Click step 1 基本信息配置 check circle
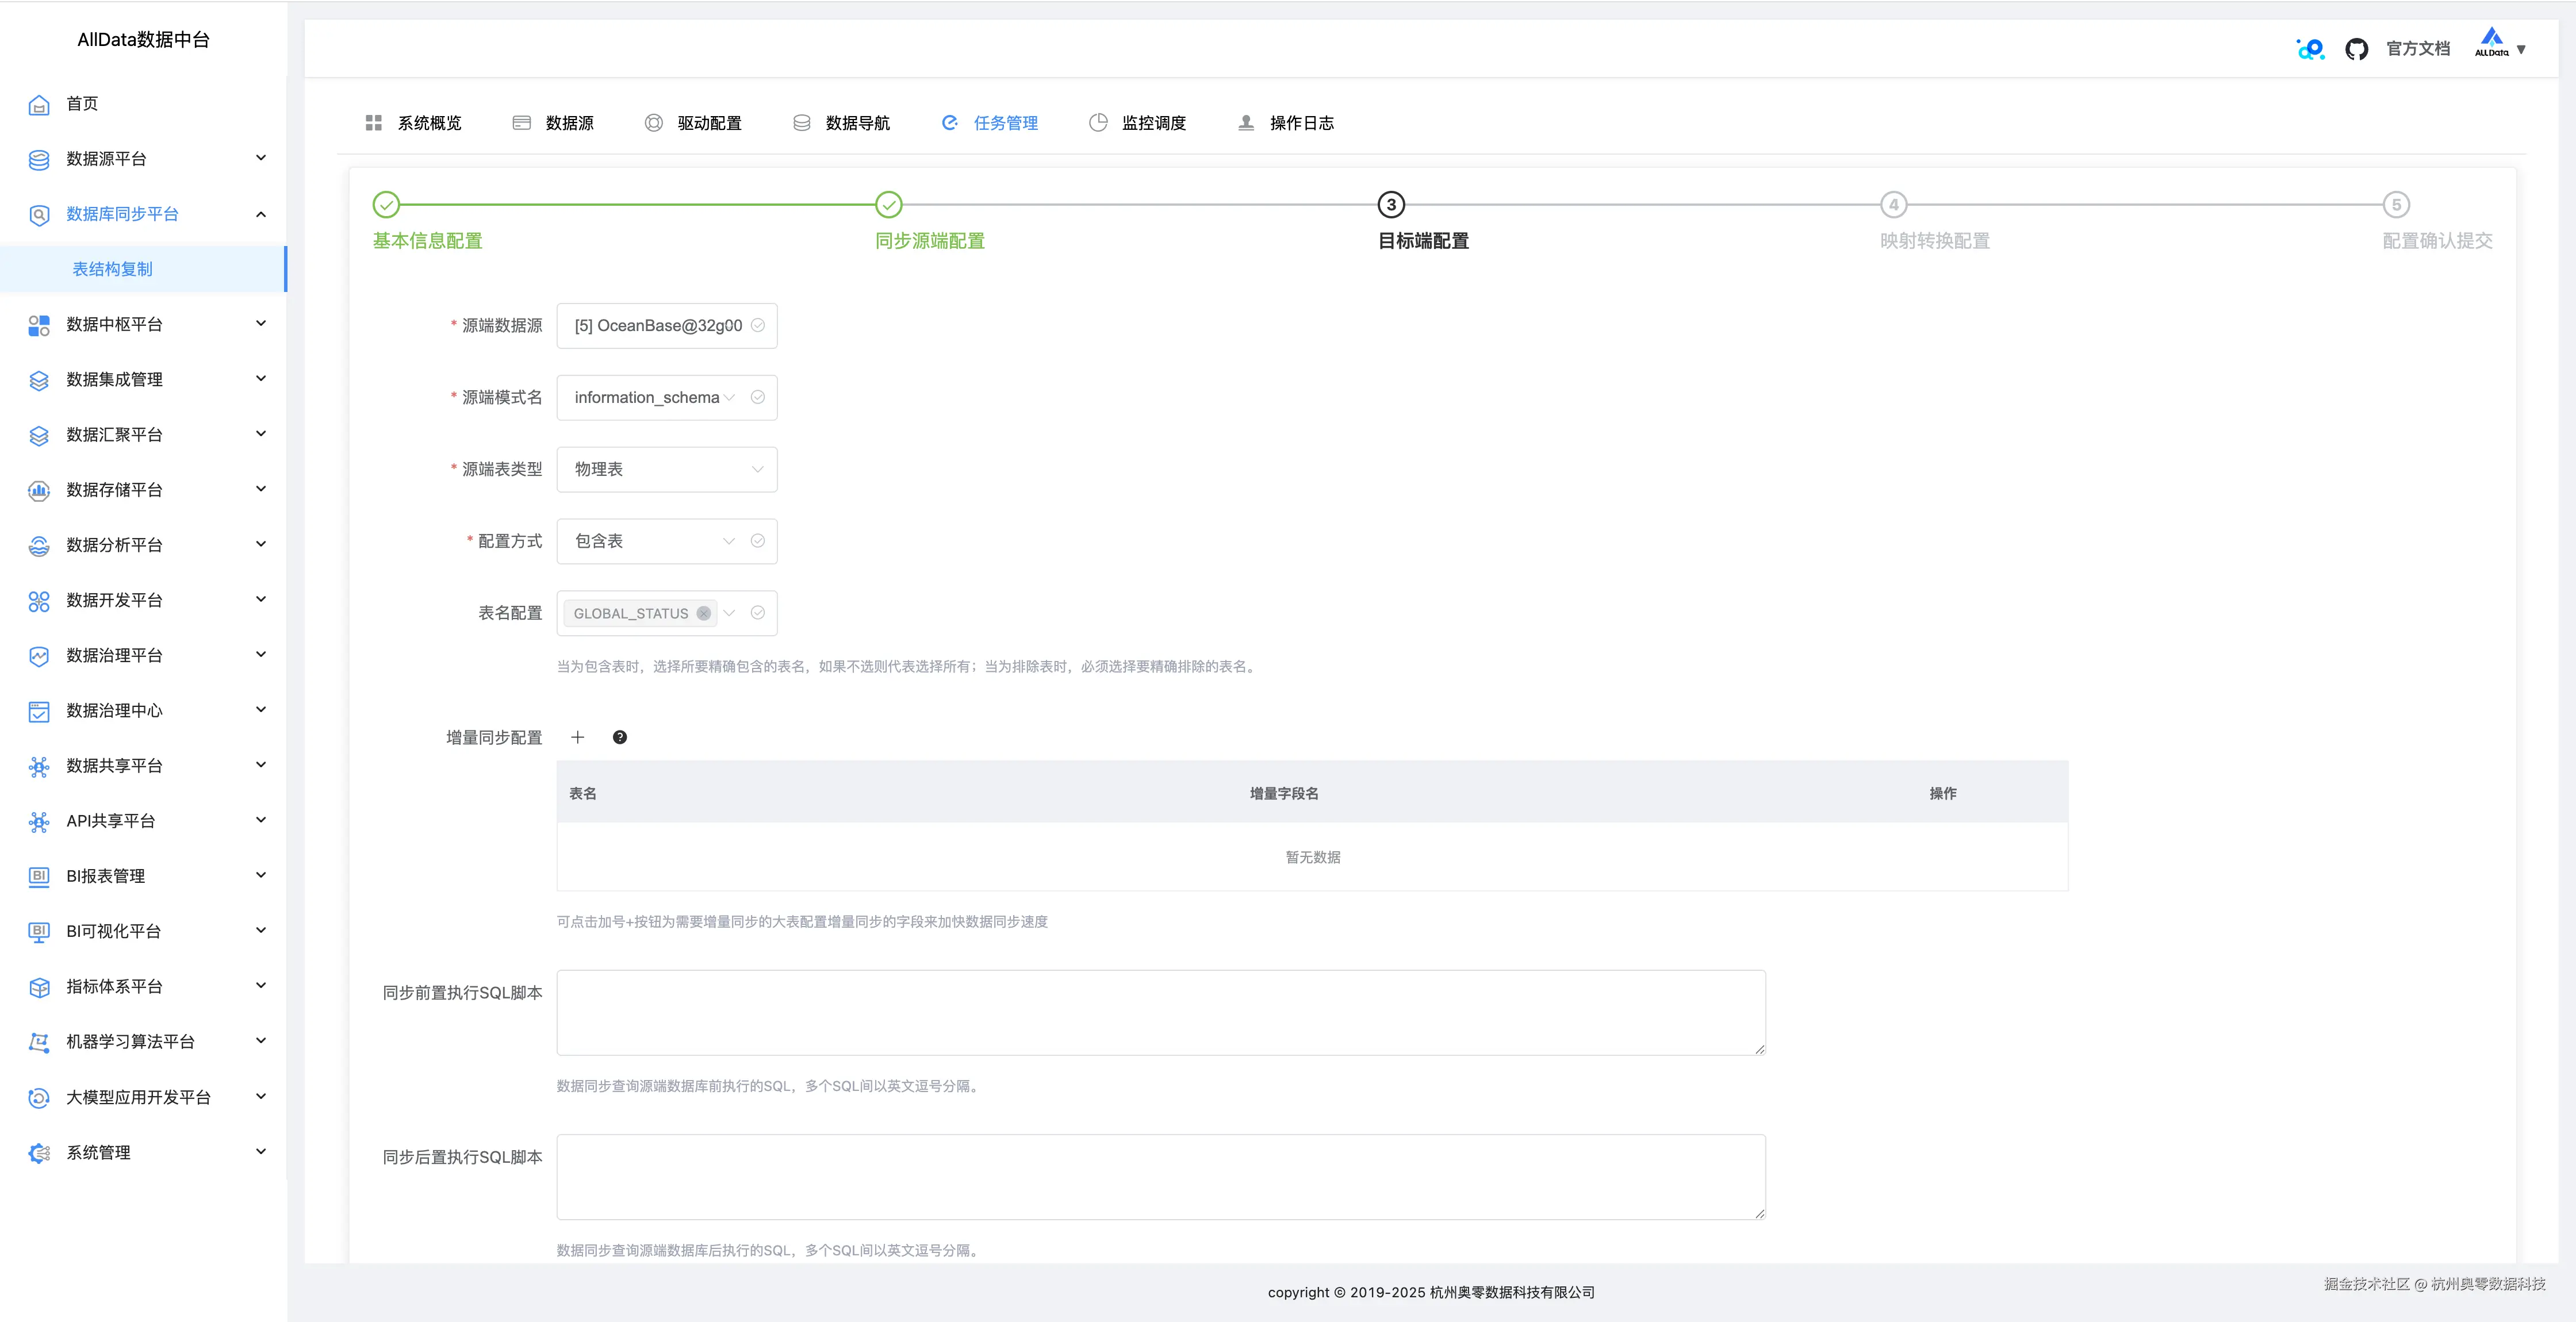 pyautogui.click(x=386, y=205)
